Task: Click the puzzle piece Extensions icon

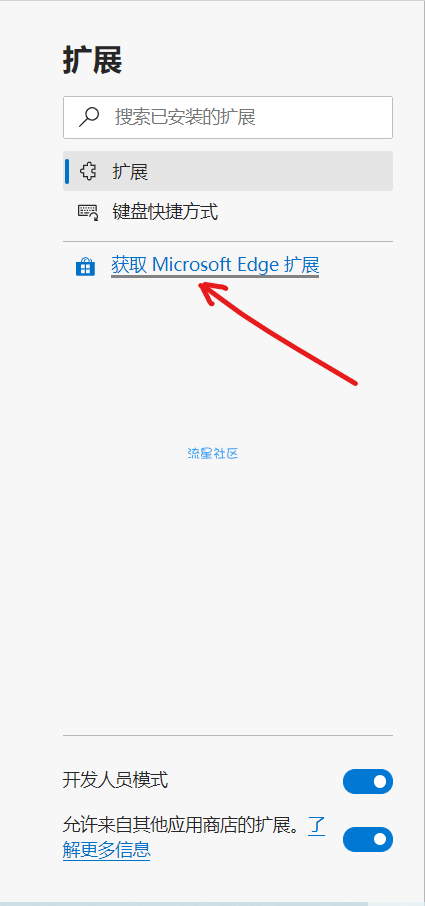Action: [x=88, y=172]
